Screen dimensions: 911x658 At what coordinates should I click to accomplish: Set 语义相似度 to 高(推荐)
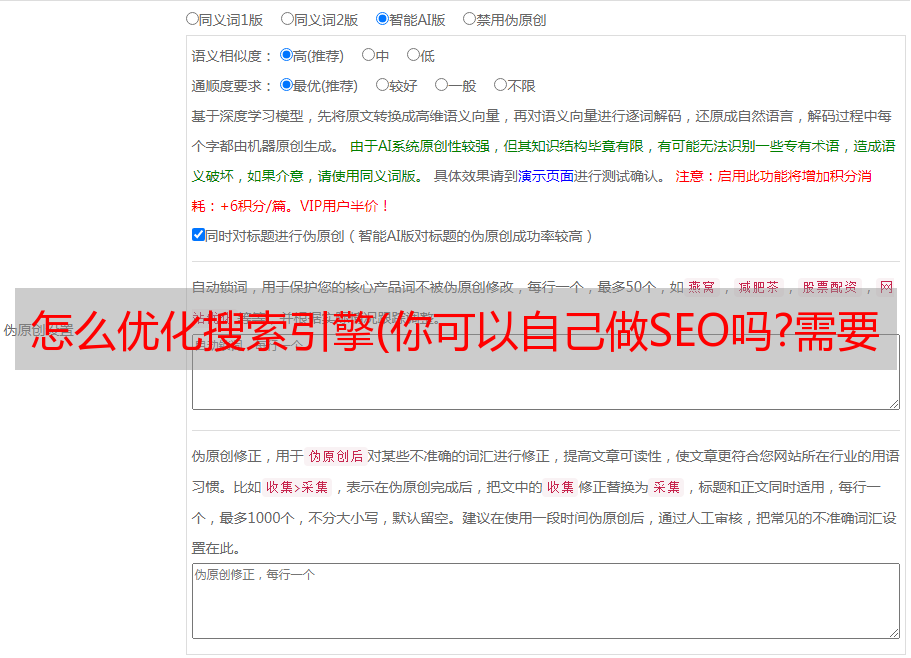coord(286,55)
